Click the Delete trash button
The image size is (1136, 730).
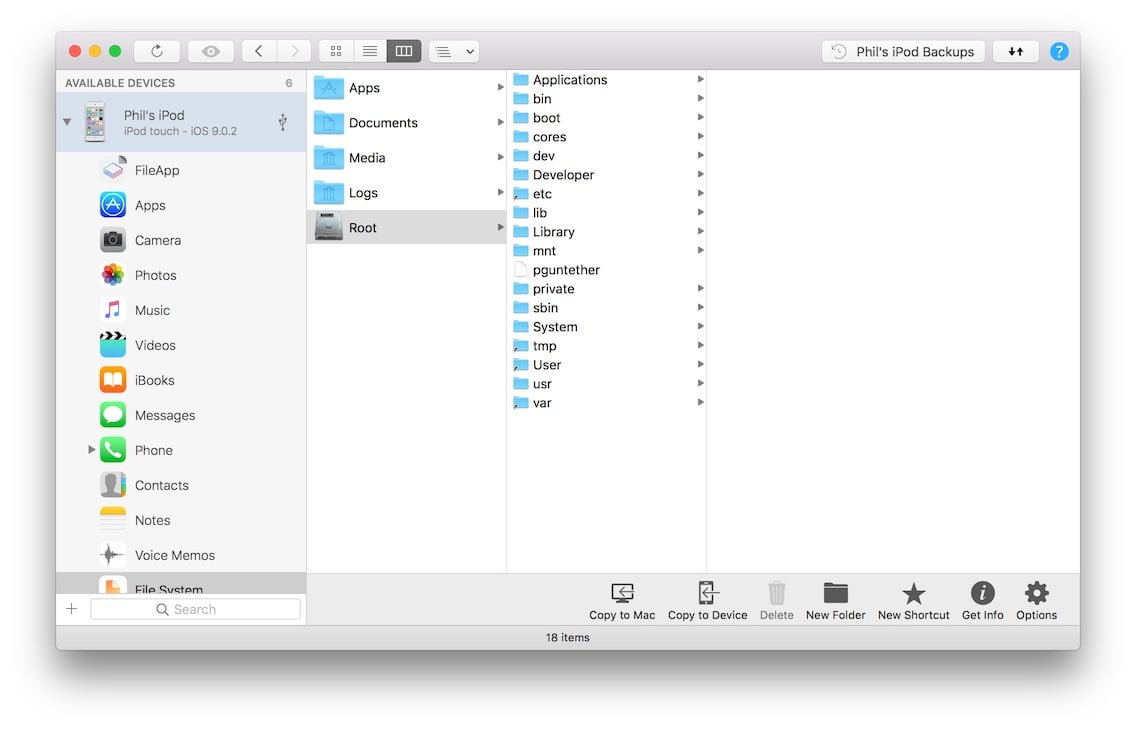[x=776, y=601]
